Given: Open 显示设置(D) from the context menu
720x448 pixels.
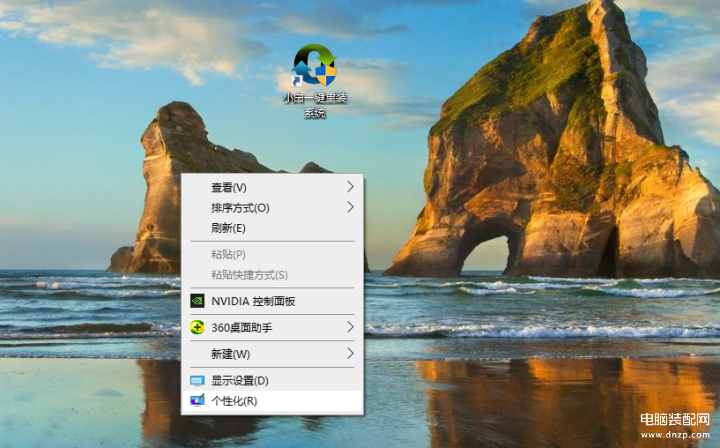Looking at the screenshot, I should coord(272,381).
